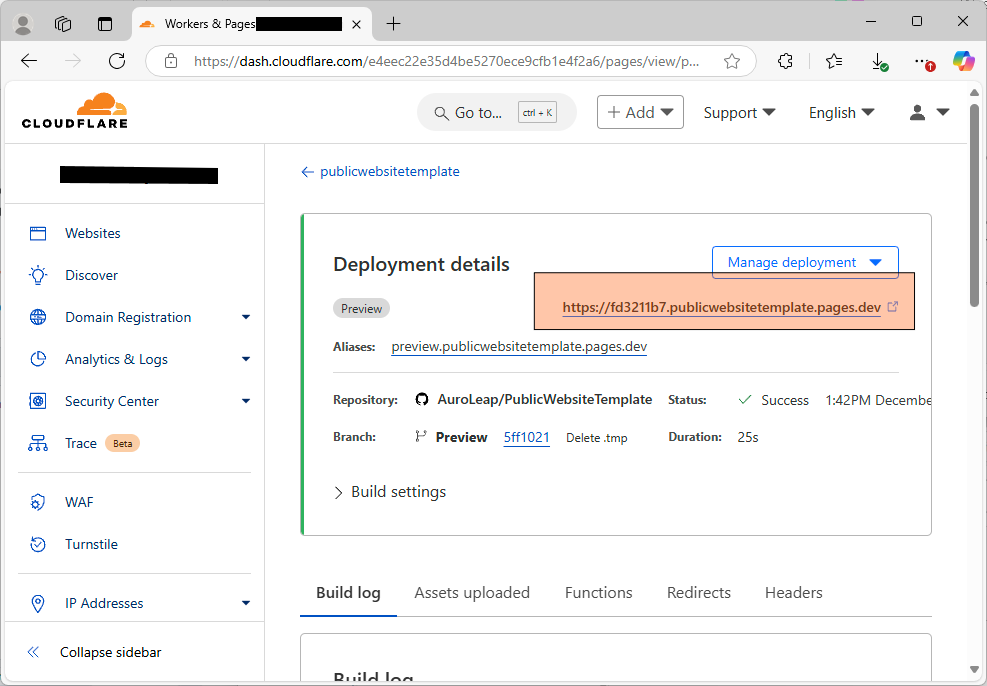Viewport: 987px width, 686px height.
Task: Click the Websites sidebar icon
Action: pyautogui.click(x=38, y=233)
